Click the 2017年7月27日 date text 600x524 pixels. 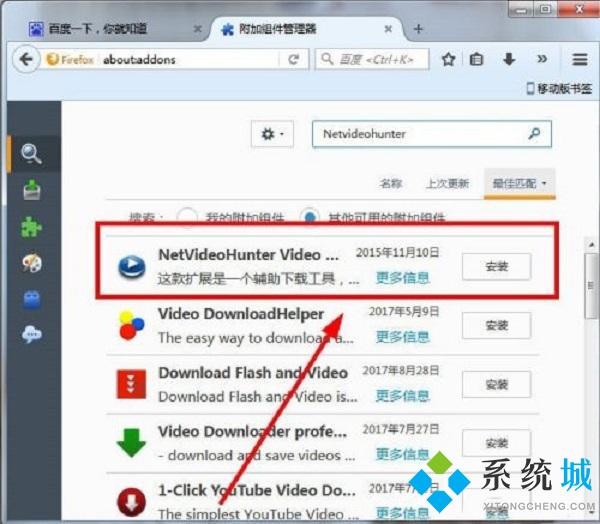click(x=400, y=429)
